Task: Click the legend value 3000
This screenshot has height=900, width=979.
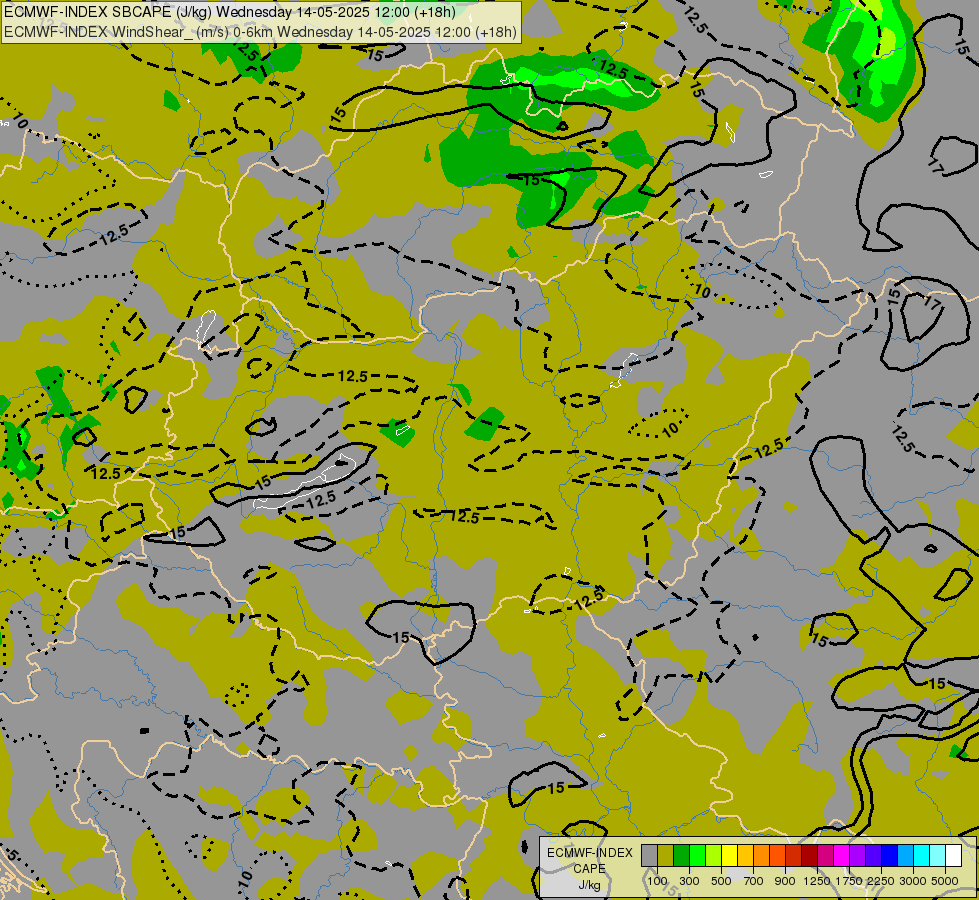Action: point(913,881)
